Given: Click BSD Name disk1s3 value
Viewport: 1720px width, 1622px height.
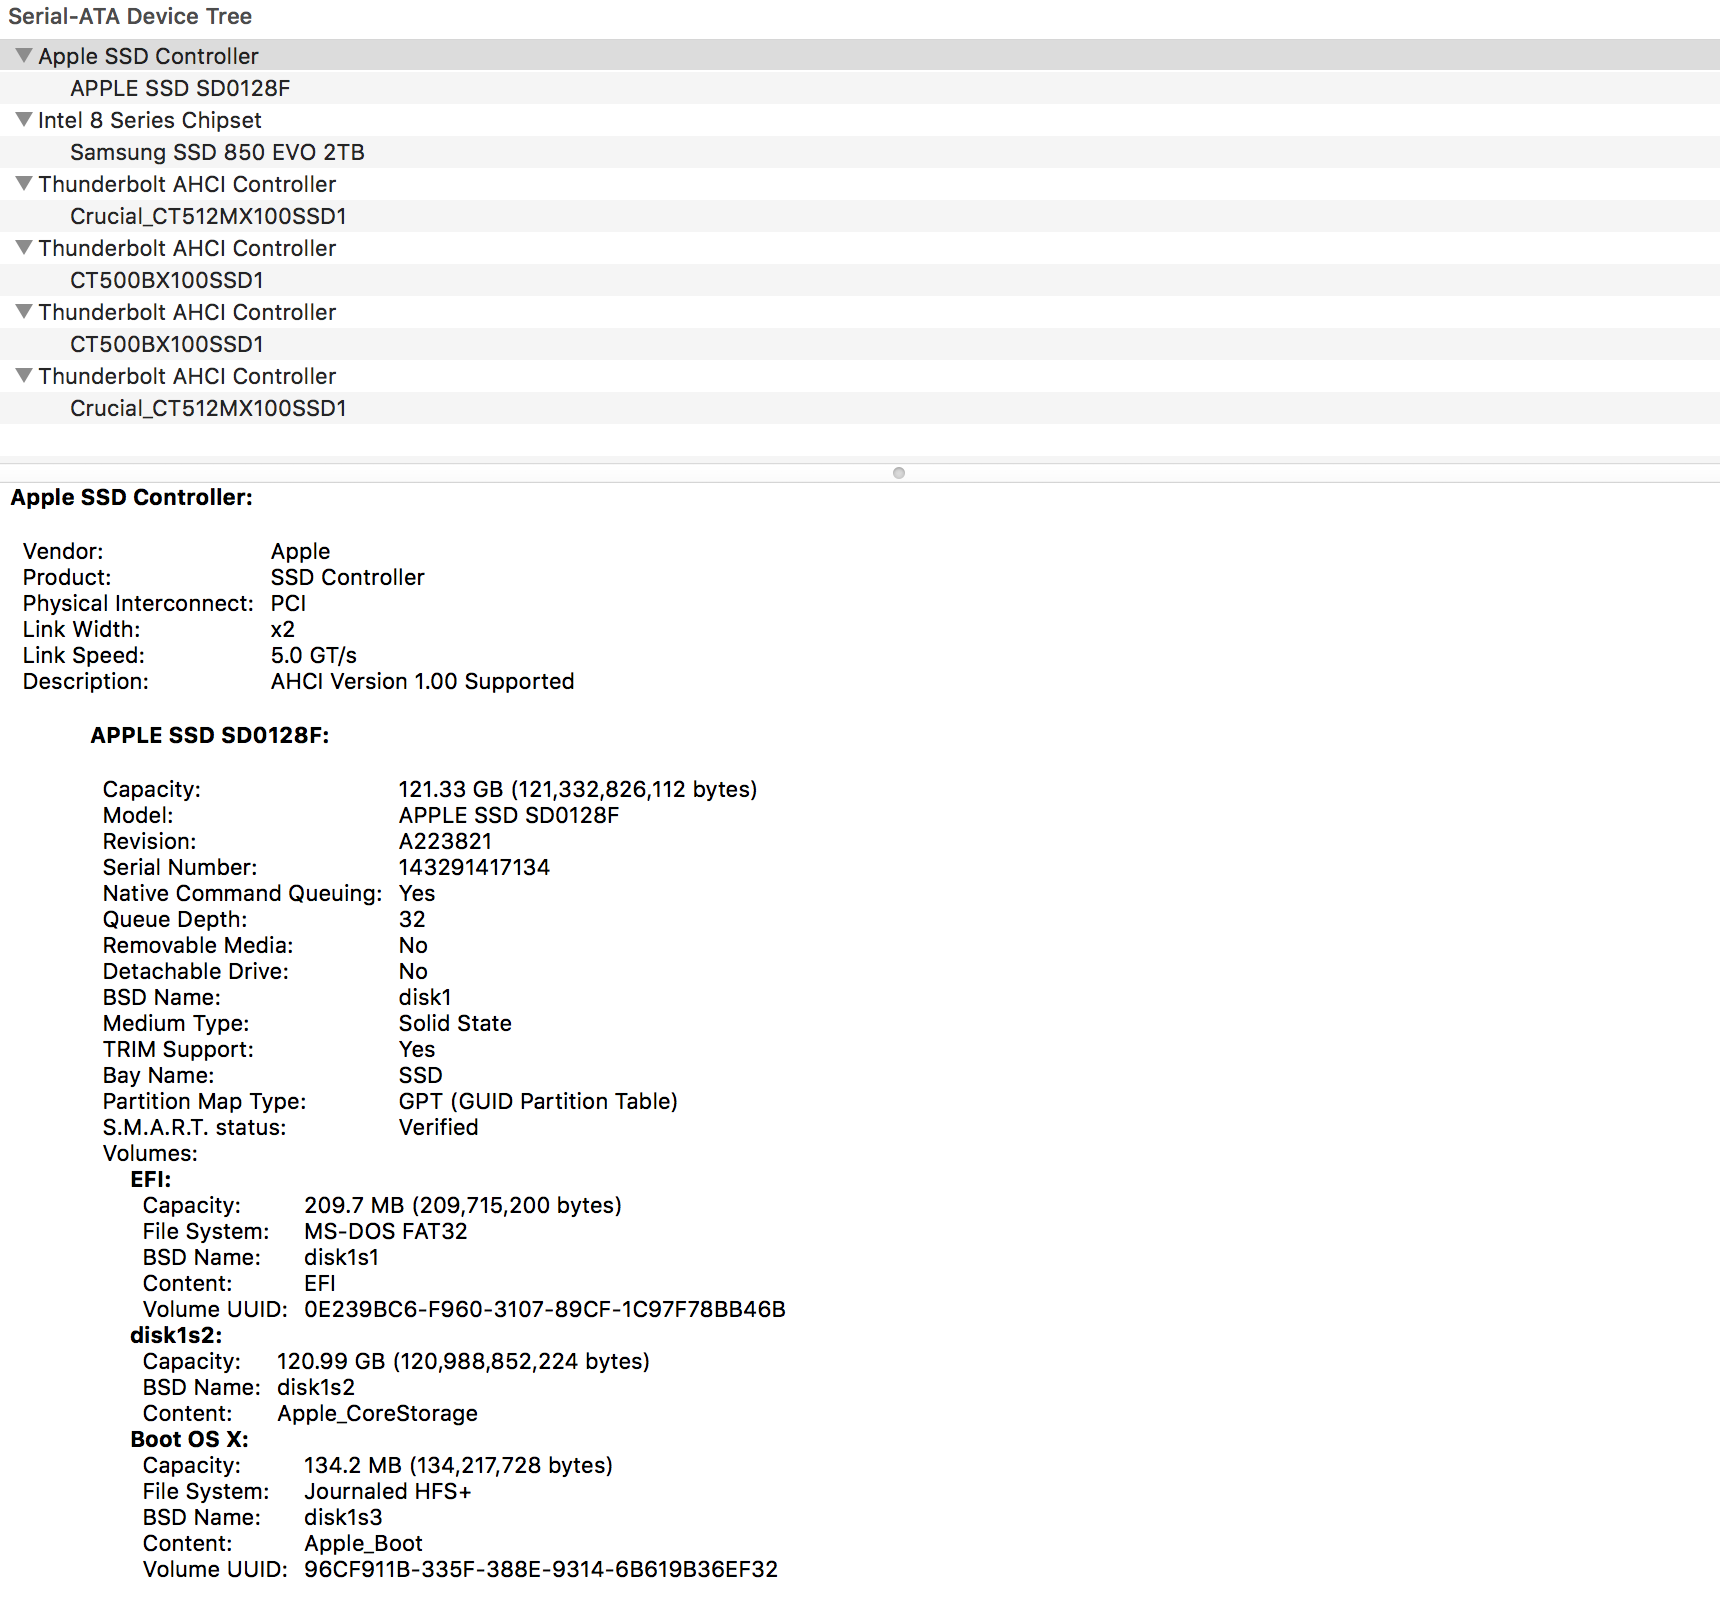Looking at the screenshot, I should coord(343,1517).
